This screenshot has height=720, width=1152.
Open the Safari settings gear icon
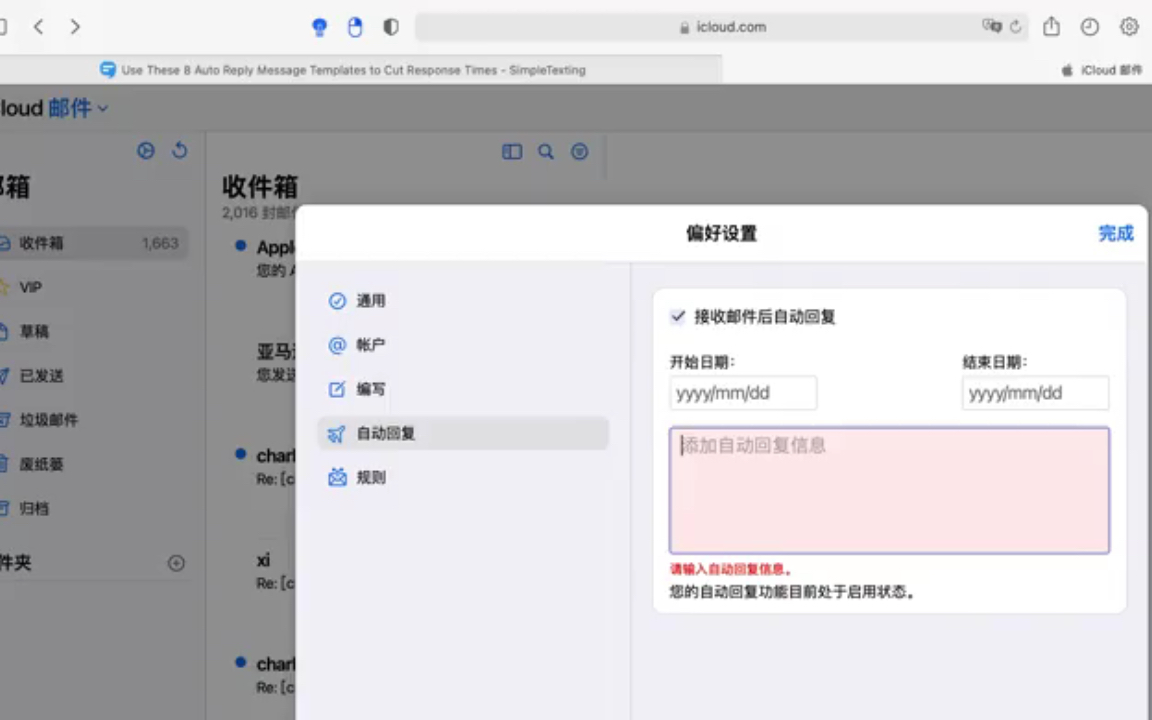(1129, 27)
